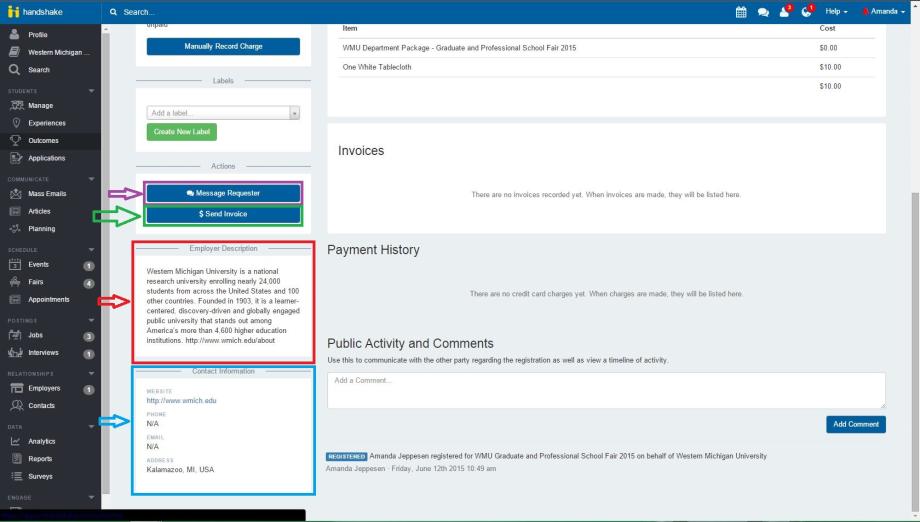Screen dimensions: 920x522
Task: Open the messages chat bubble icon
Action: pyautogui.click(x=763, y=12)
